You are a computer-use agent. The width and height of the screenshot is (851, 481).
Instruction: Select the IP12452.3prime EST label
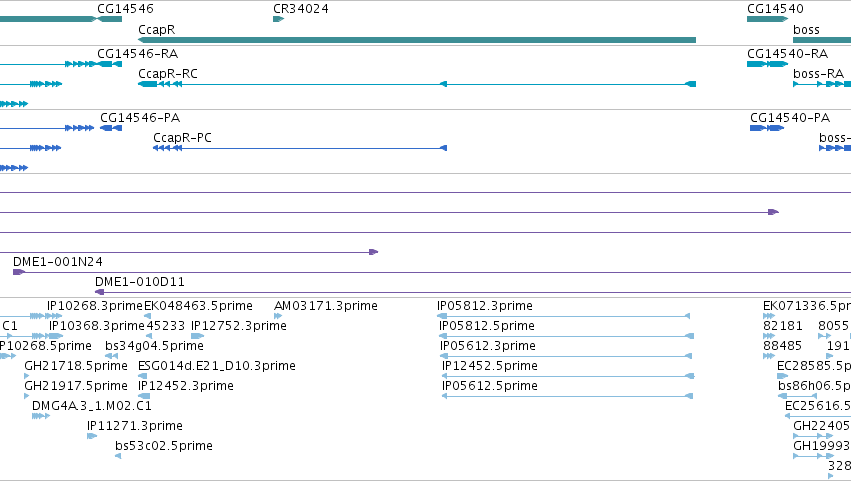coord(186,386)
